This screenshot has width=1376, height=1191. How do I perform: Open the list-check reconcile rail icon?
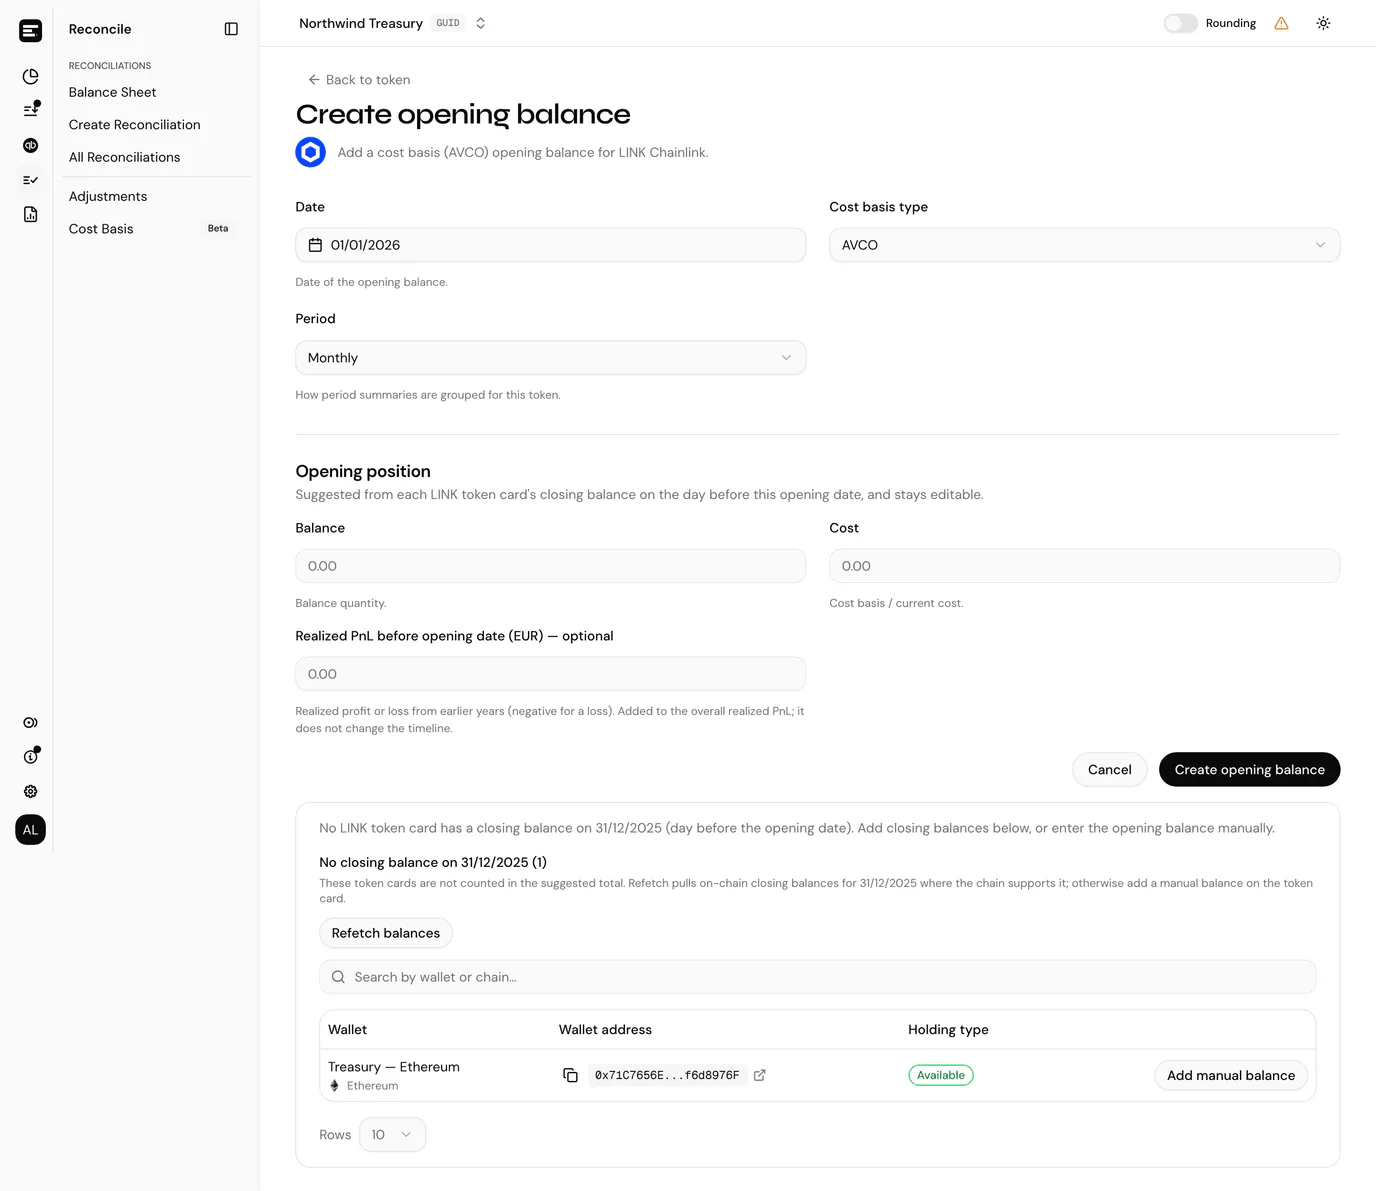pos(31,180)
